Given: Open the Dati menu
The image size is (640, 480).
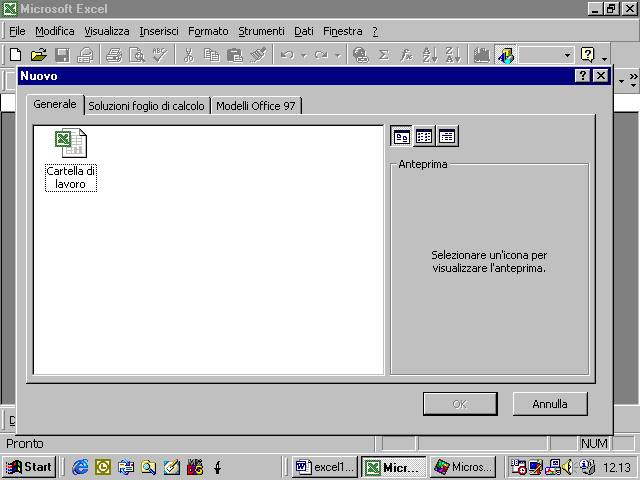Looking at the screenshot, I should point(304,31).
